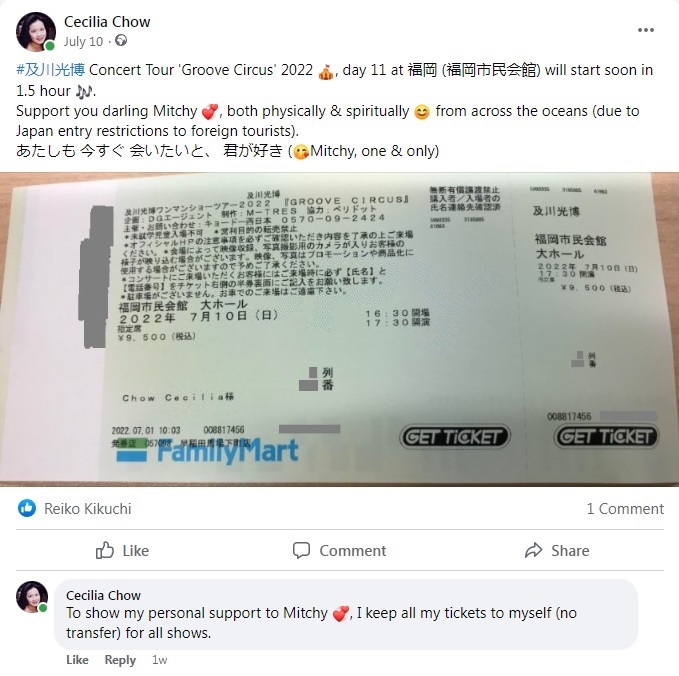
Task: Expand the 1 Comment link
Action: [625, 508]
